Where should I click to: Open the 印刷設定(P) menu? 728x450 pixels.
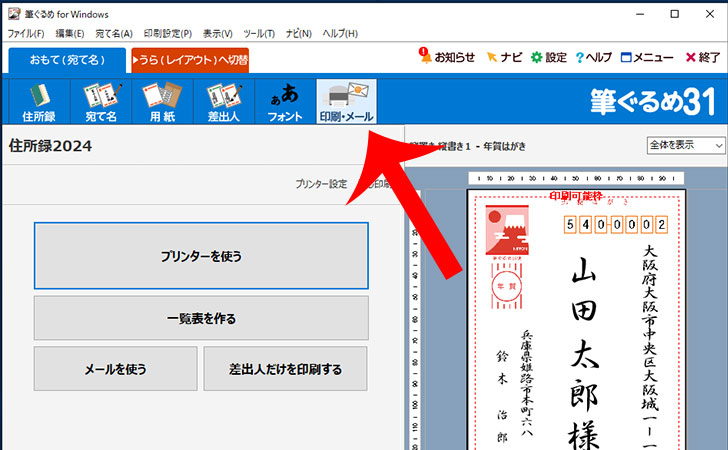[x=168, y=33]
